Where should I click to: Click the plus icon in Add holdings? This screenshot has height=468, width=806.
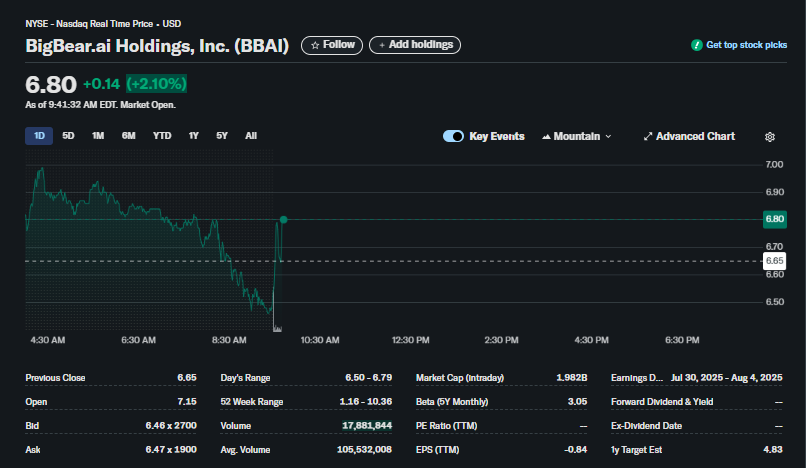click(382, 45)
